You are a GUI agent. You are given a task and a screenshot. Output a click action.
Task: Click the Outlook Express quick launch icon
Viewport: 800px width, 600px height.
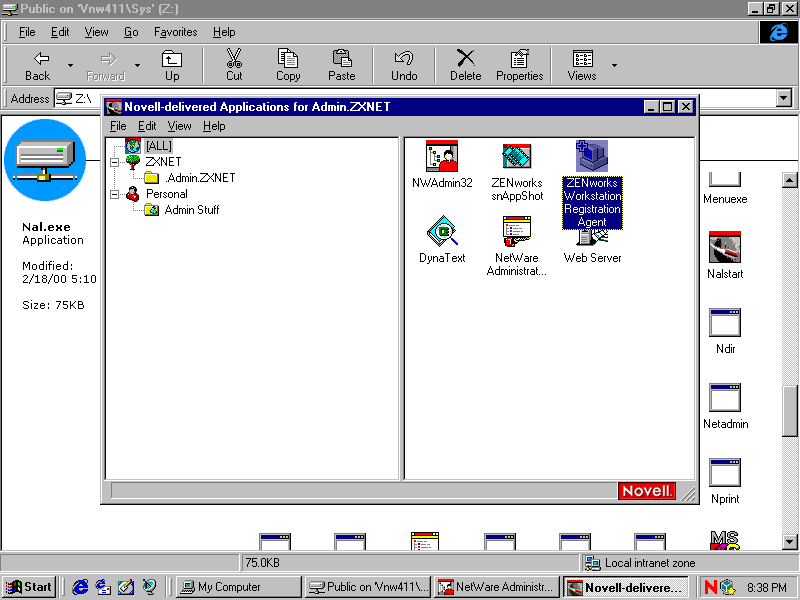coord(103,587)
